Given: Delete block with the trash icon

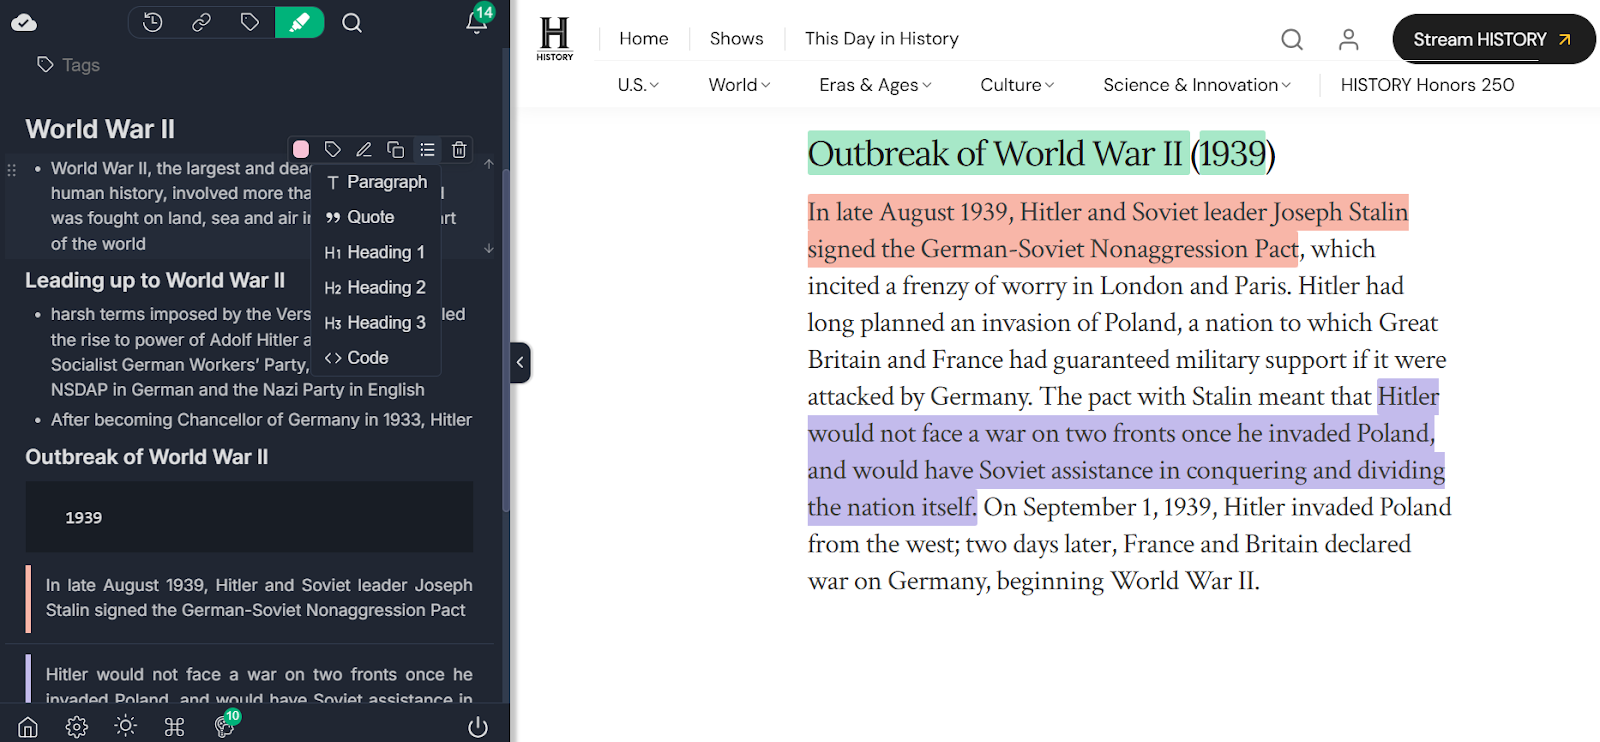Looking at the screenshot, I should click(459, 149).
